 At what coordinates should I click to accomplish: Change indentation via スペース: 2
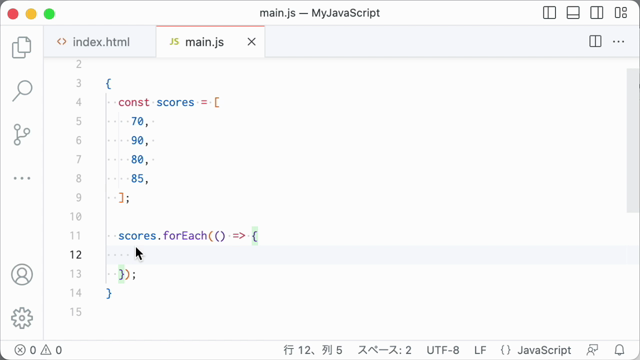(384, 350)
